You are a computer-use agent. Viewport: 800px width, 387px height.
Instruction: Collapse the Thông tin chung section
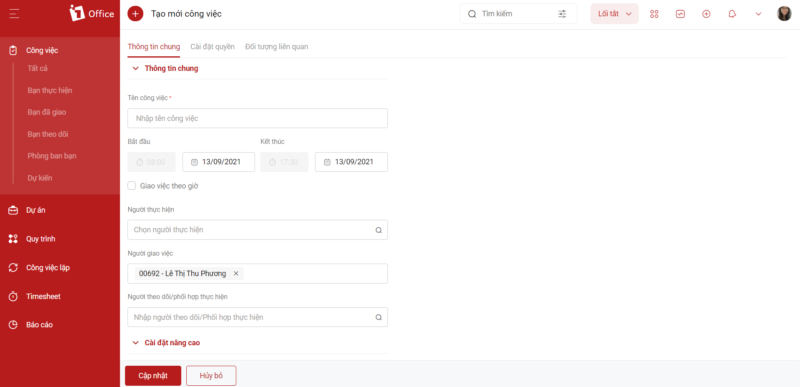pyautogui.click(x=135, y=68)
